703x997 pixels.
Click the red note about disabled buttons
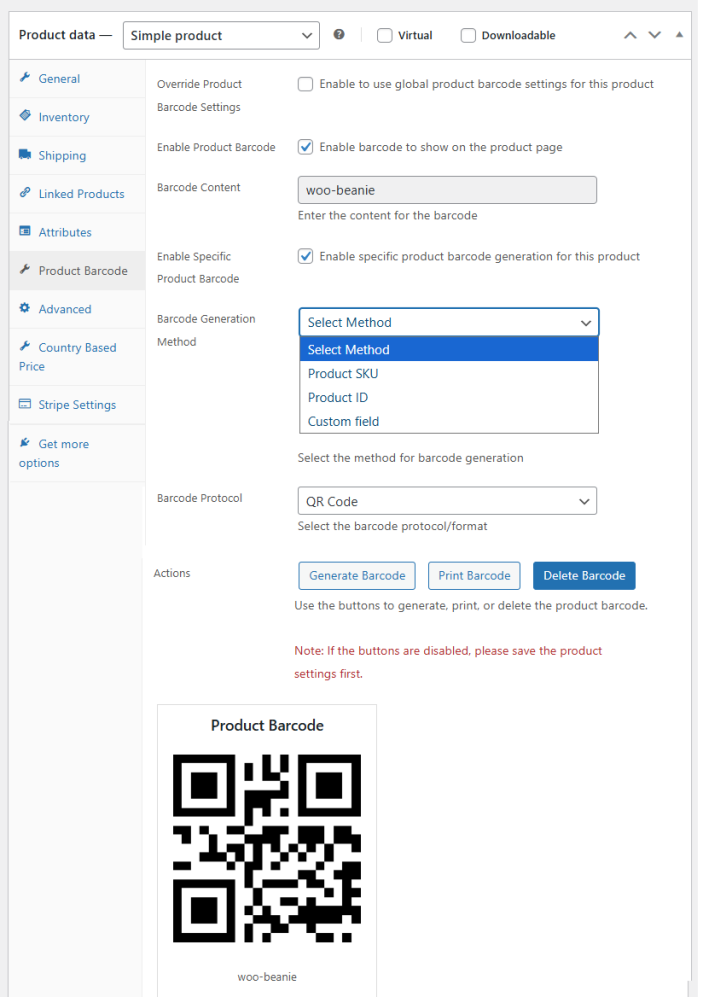click(x=448, y=662)
